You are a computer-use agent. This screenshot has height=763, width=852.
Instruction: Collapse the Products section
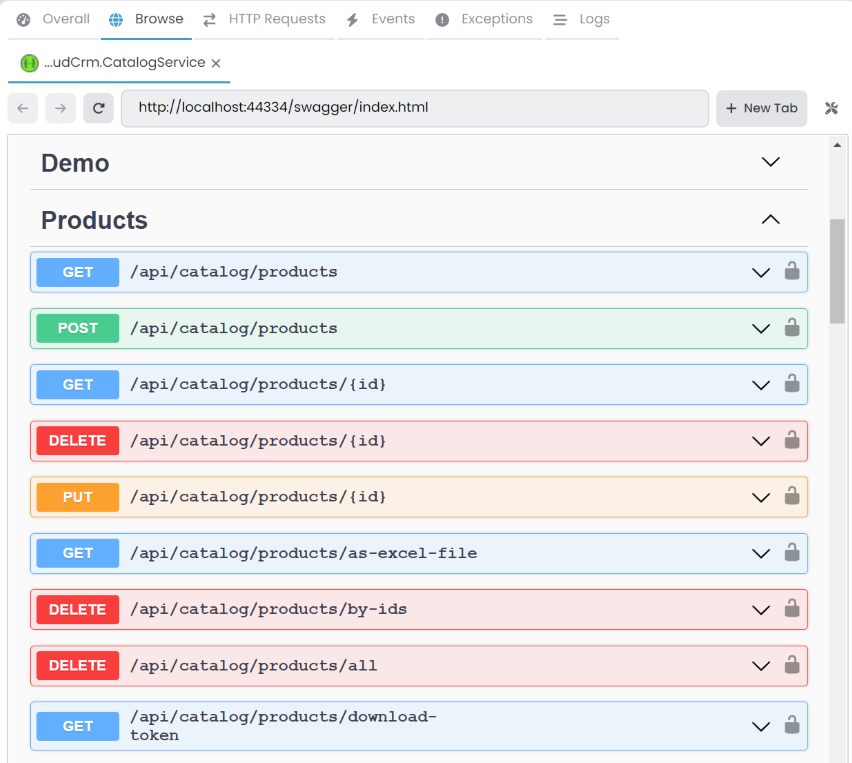click(770, 219)
